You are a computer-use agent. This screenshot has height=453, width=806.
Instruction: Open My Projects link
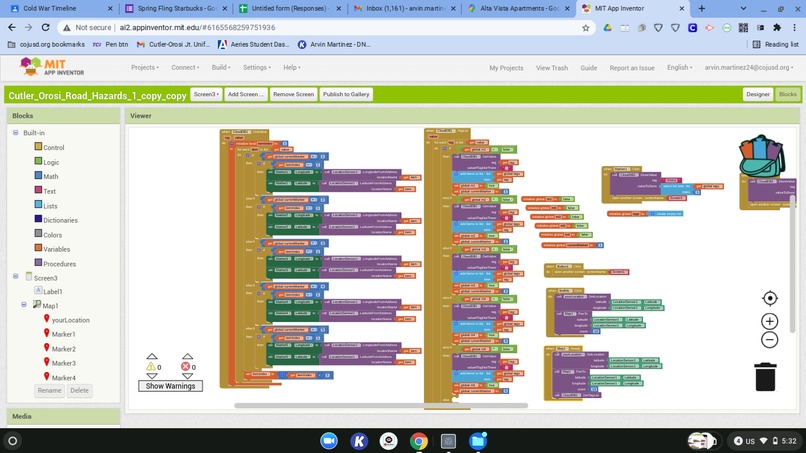(x=506, y=68)
